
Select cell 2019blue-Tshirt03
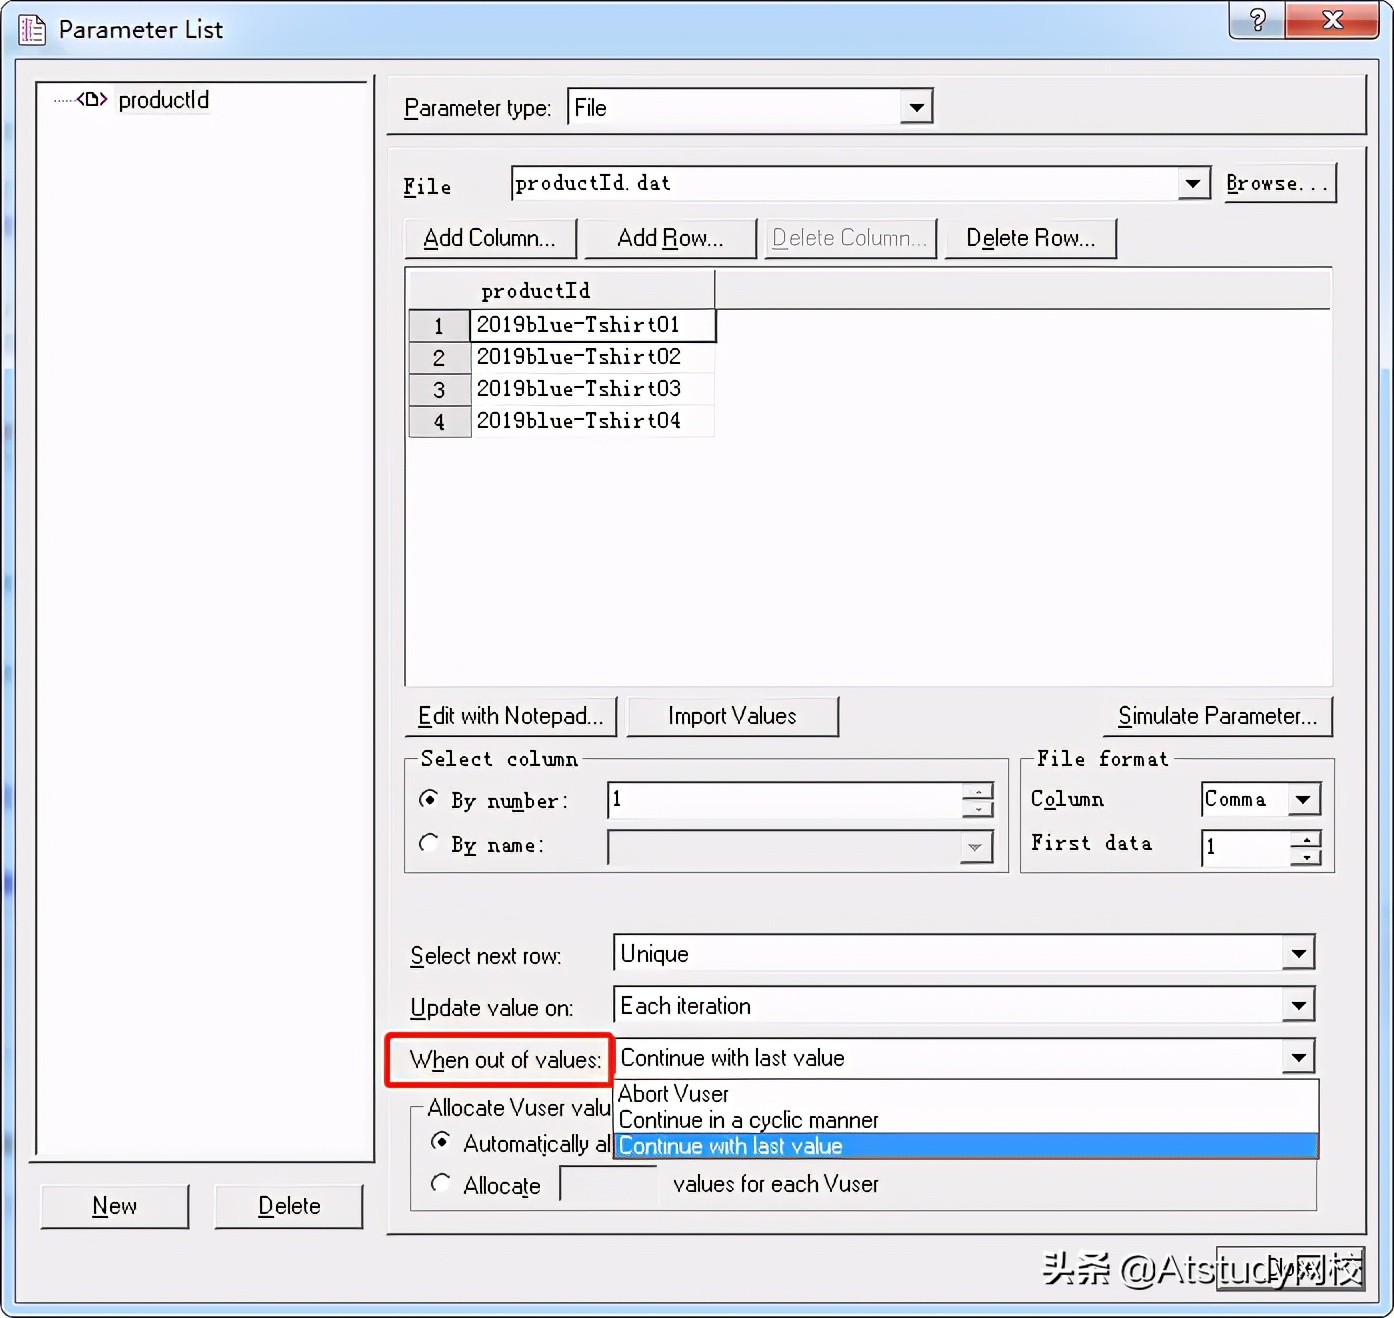[593, 389]
